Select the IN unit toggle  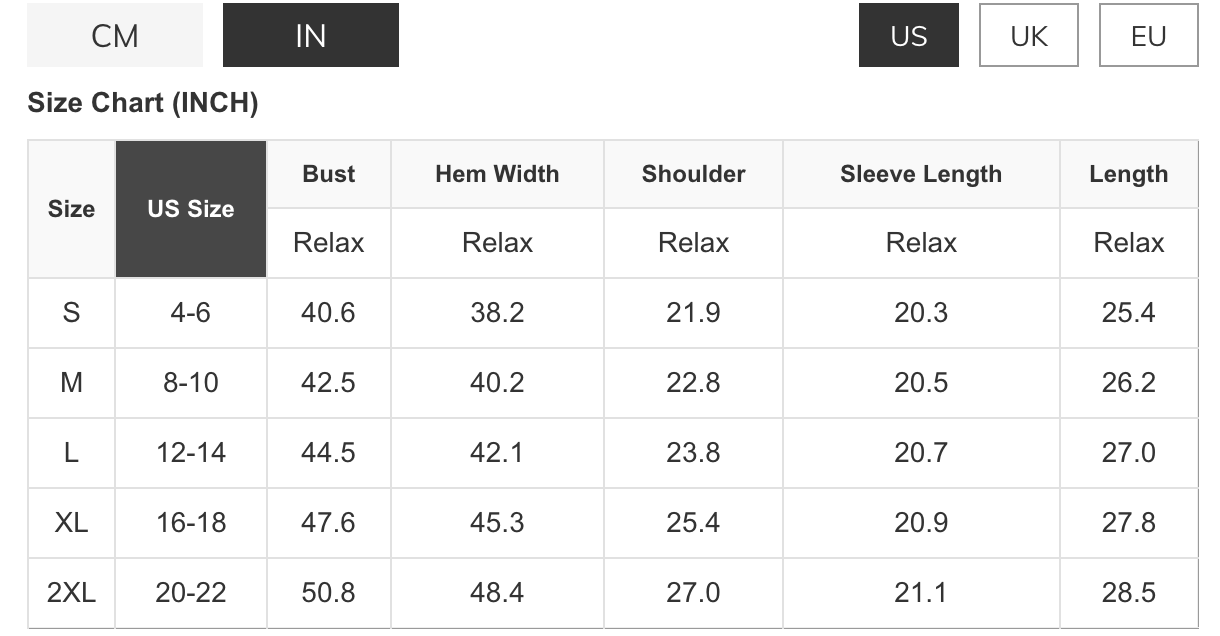[x=310, y=36]
